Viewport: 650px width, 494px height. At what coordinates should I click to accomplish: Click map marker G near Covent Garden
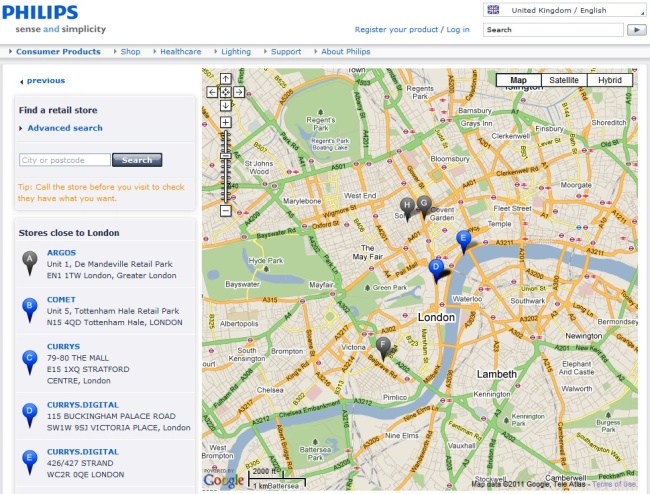pos(424,207)
